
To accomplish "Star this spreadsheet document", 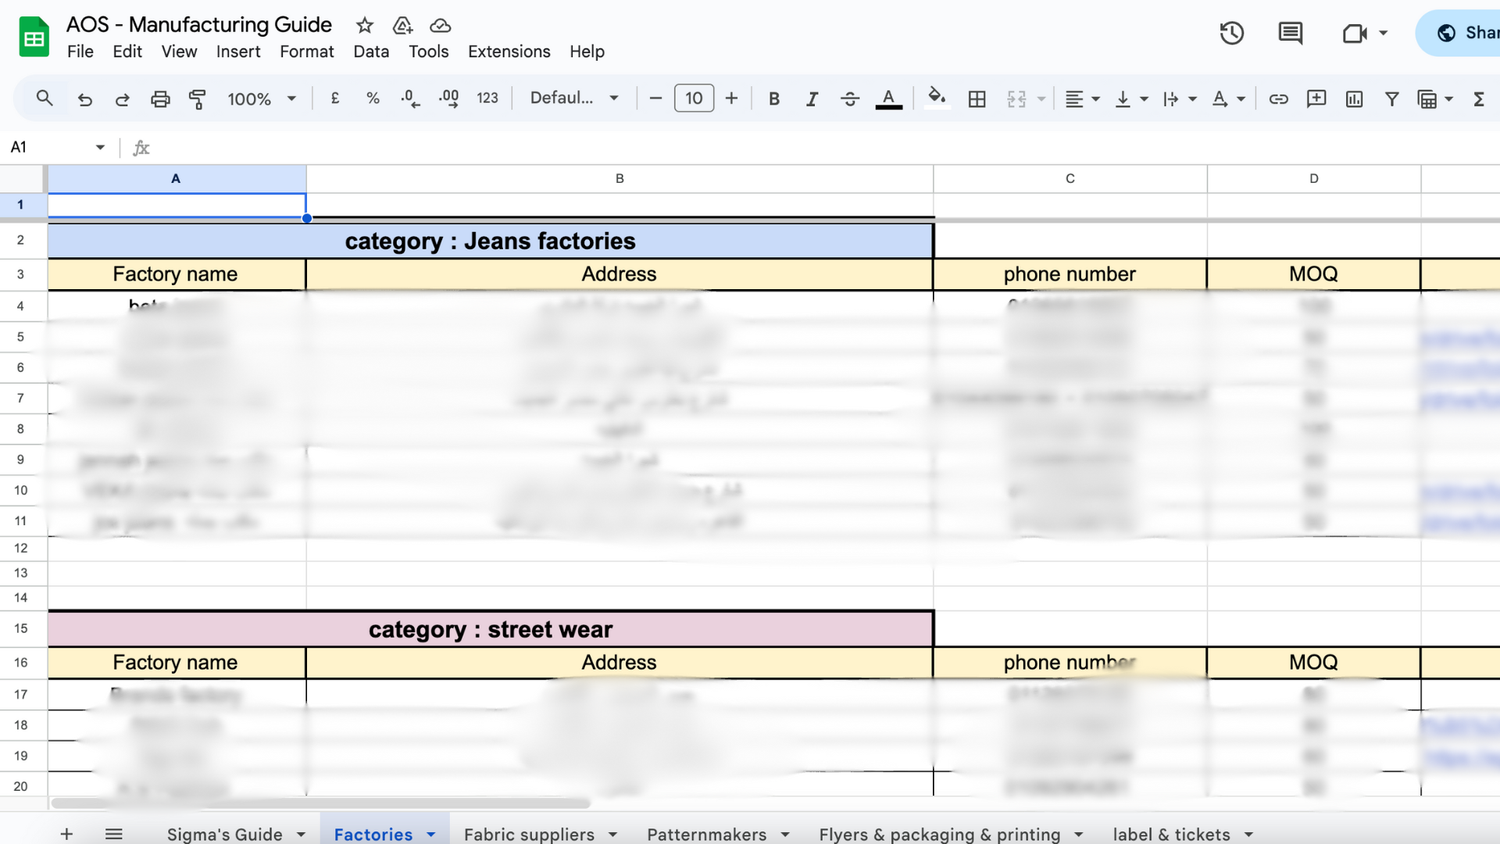I will click(365, 25).
